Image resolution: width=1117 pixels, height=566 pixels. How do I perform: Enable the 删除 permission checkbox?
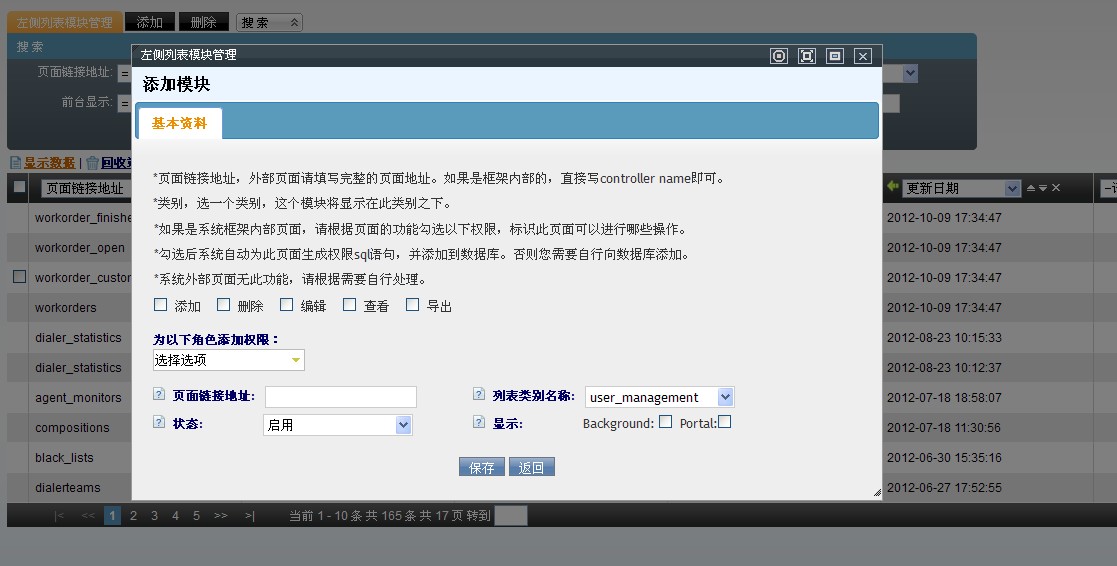(224, 305)
